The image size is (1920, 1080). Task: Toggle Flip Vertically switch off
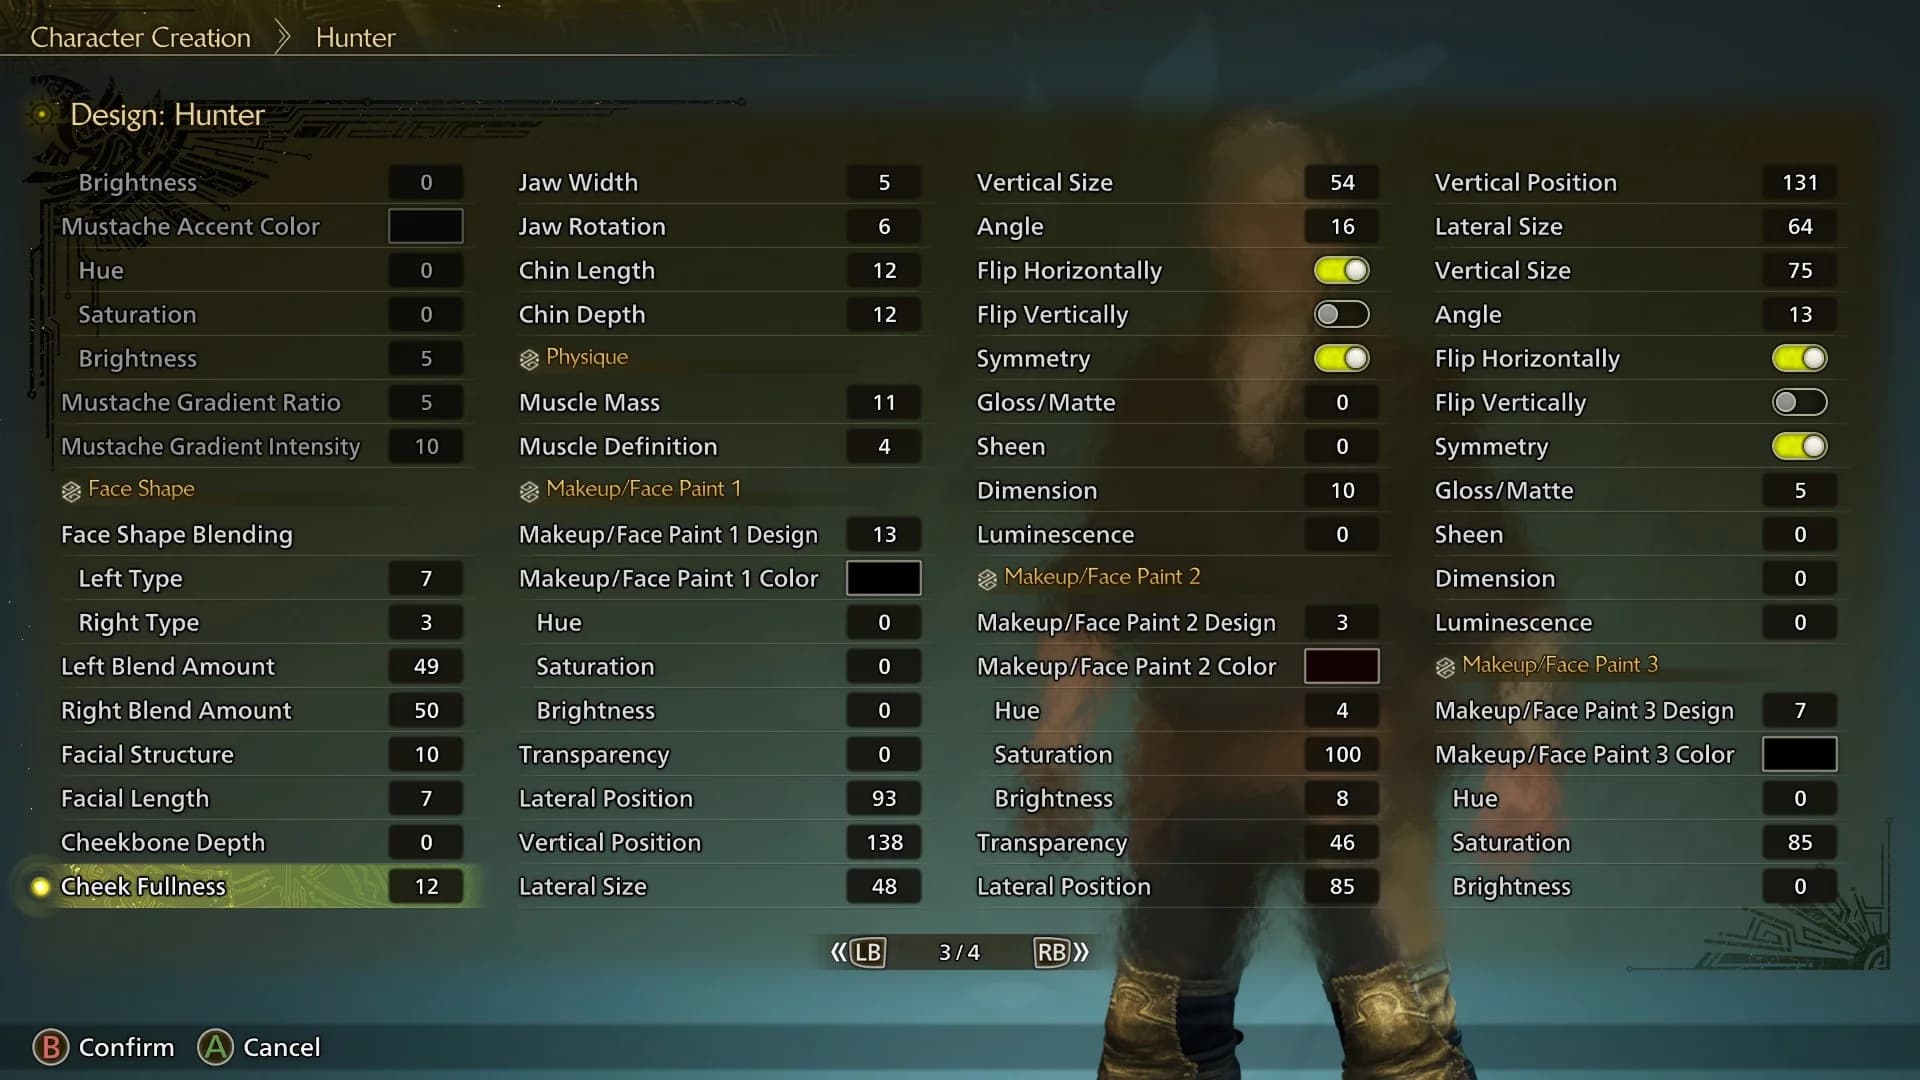tap(1342, 314)
